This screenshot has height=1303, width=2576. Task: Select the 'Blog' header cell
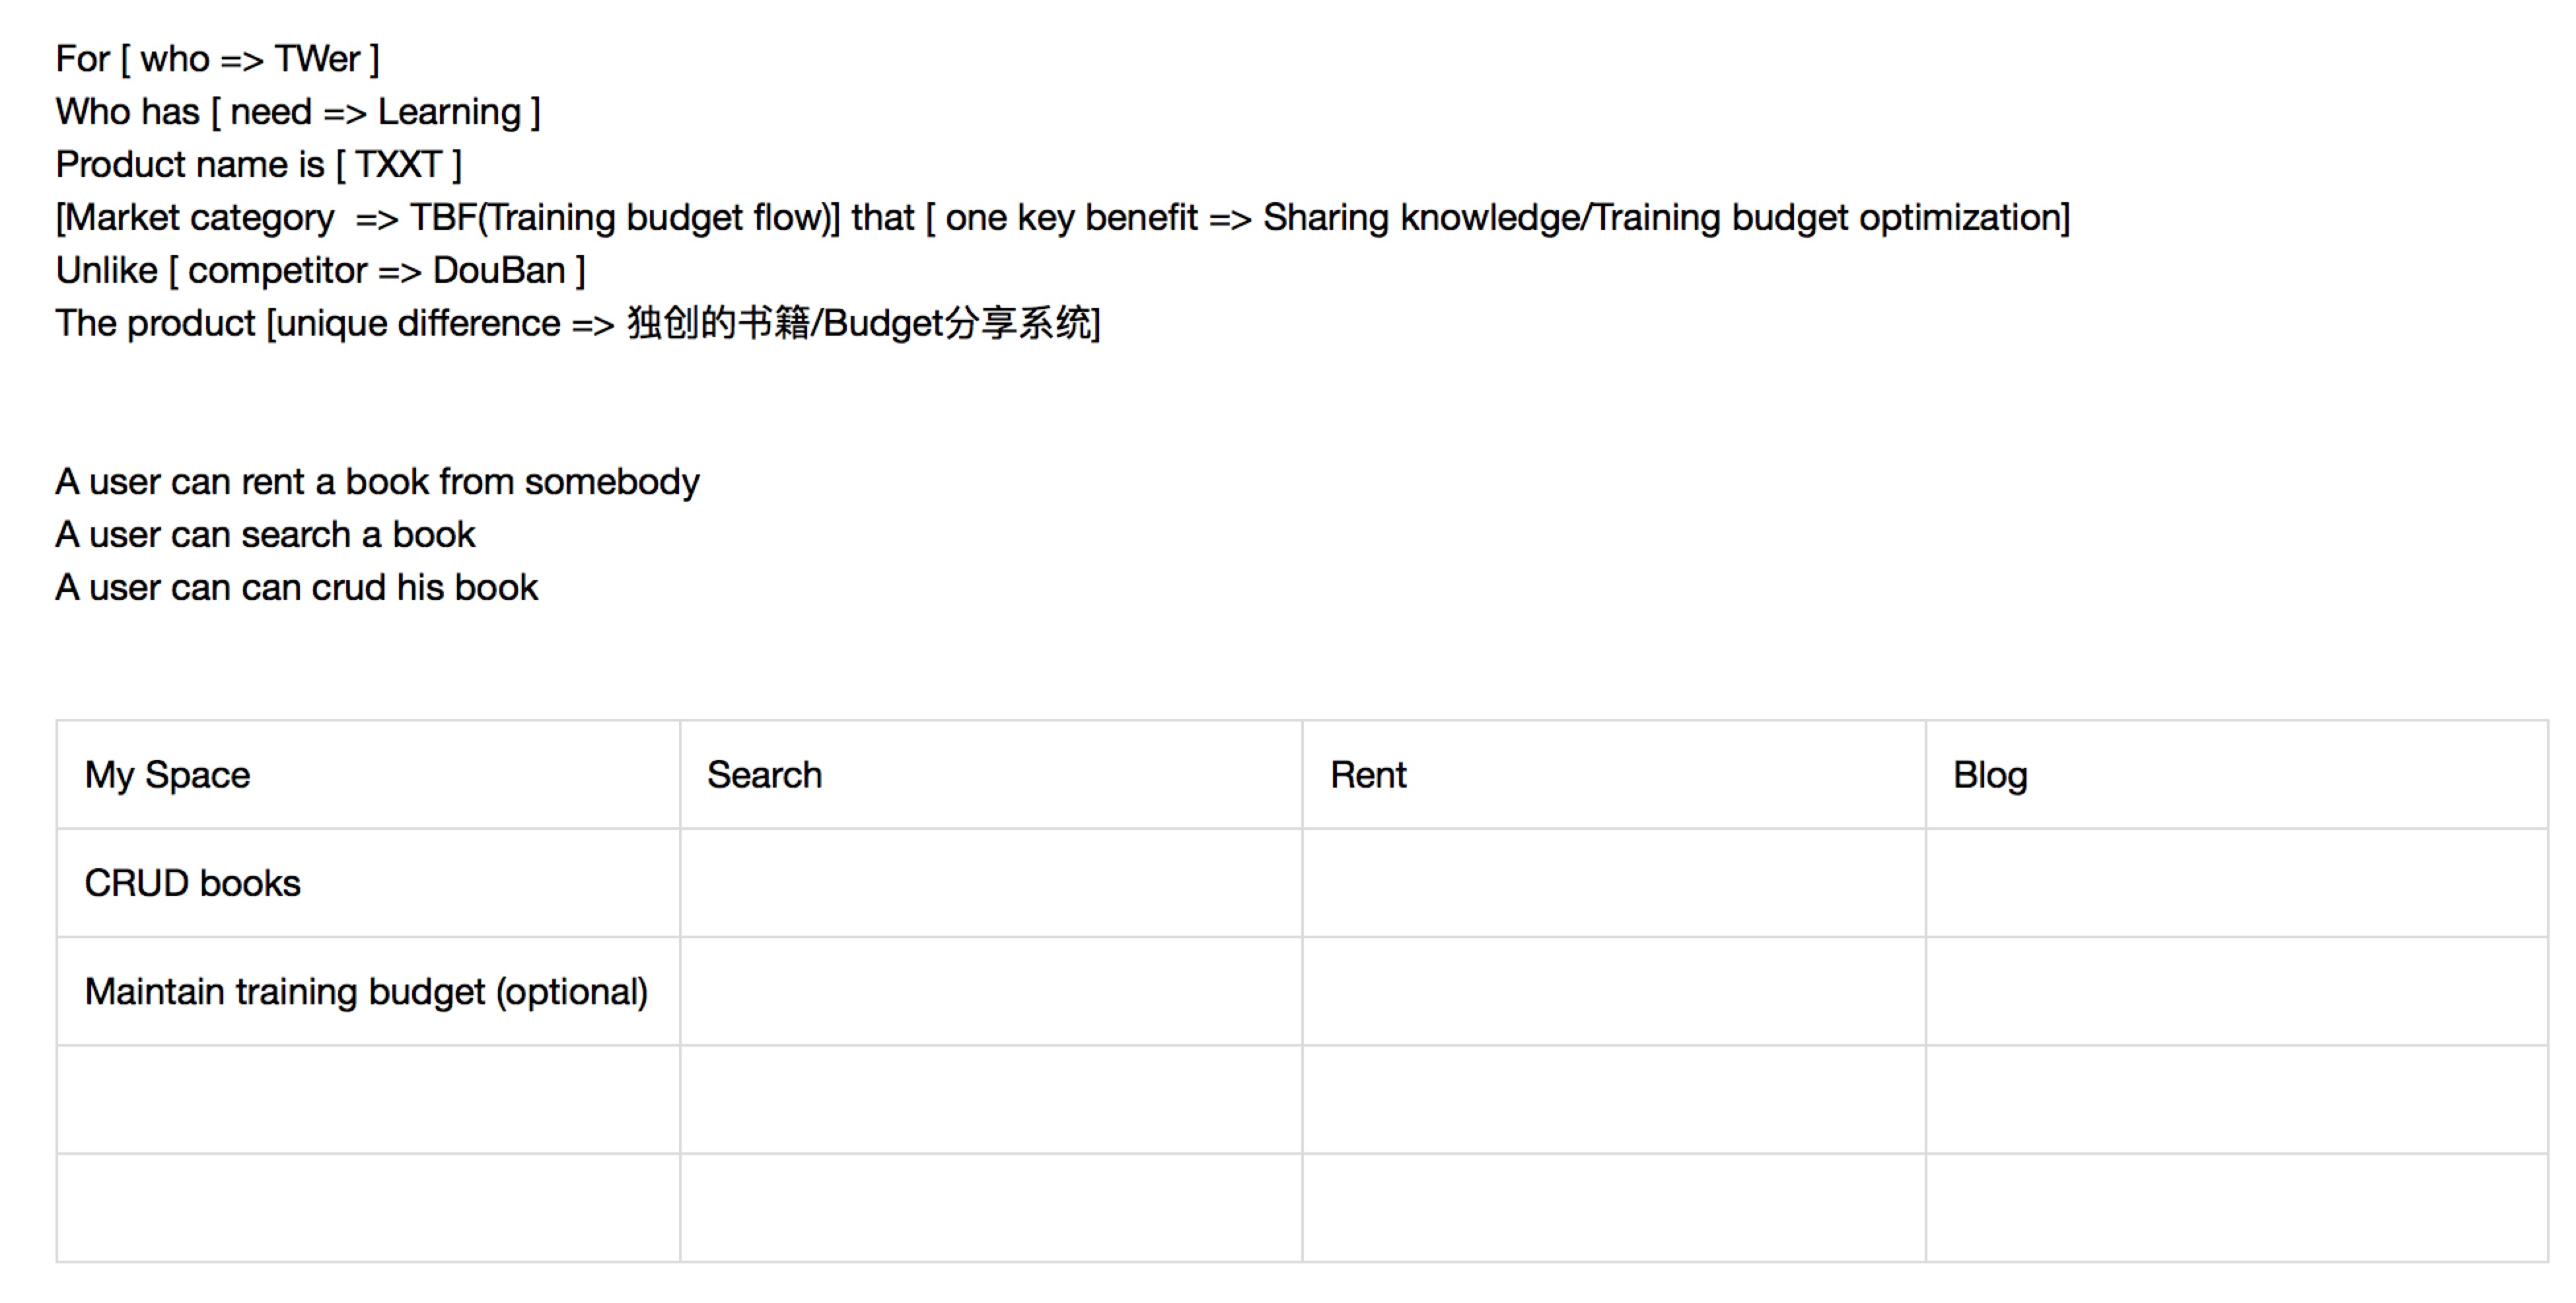tap(2237, 775)
